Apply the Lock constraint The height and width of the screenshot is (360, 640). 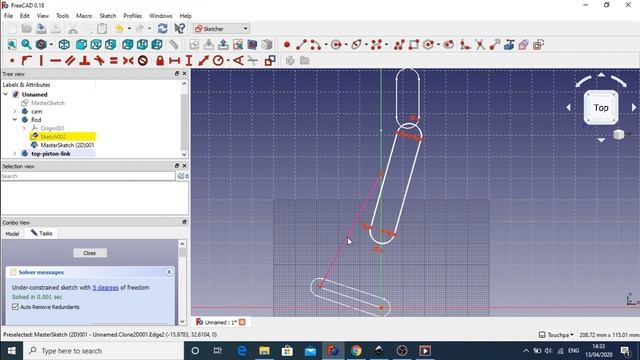point(160,61)
